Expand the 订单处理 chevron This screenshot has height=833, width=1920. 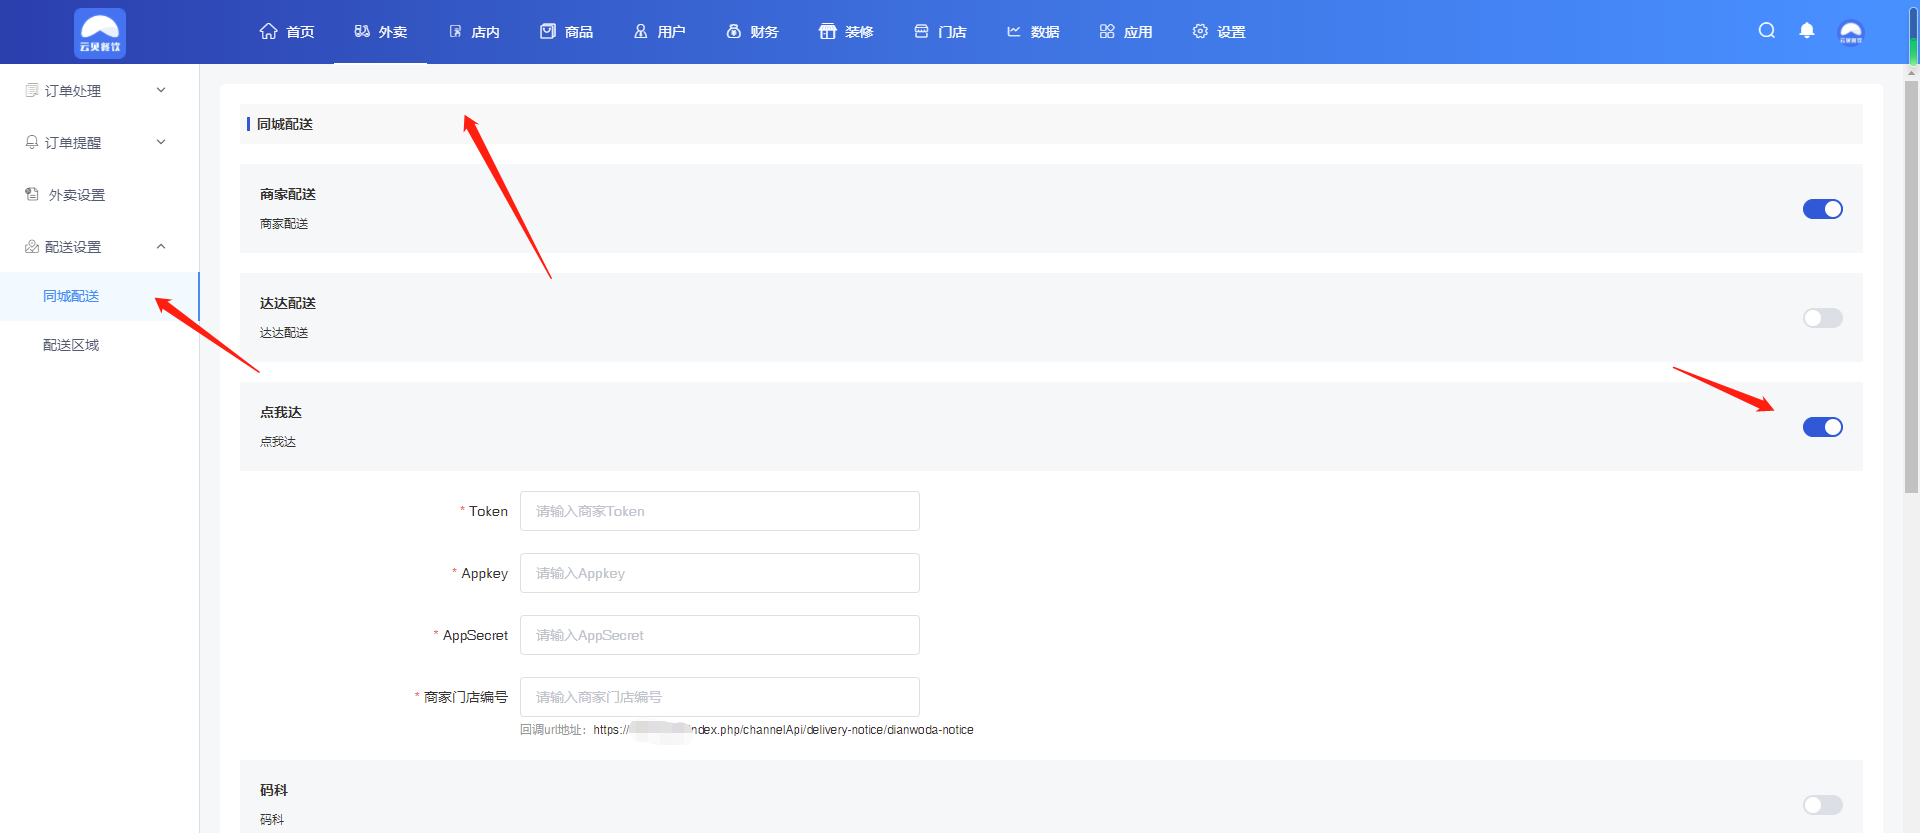(x=161, y=90)
